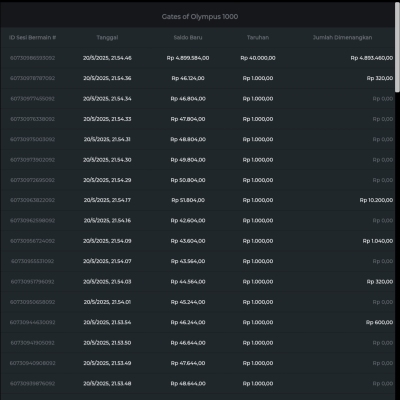Select the Rp 40.000,00 bet cell
The image size is (400, 400).
[258, 58]
